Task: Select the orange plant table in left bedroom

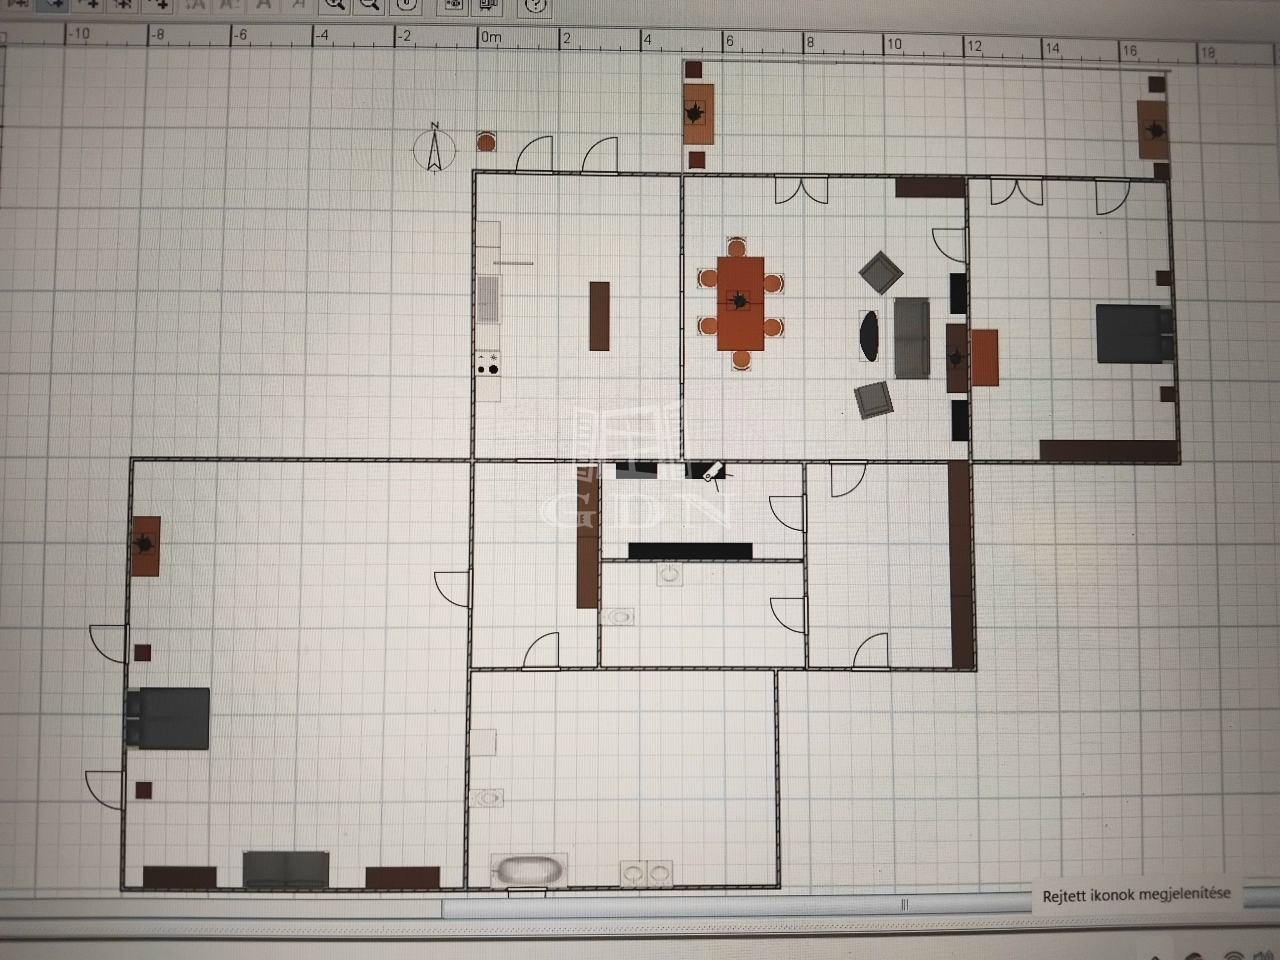Action: 145,546
